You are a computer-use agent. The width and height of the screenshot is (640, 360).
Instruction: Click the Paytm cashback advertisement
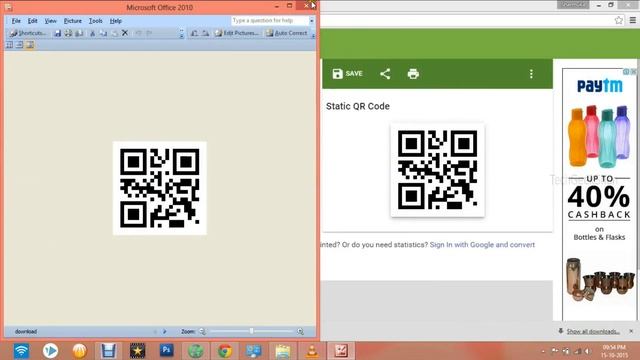tap(599, 194)
